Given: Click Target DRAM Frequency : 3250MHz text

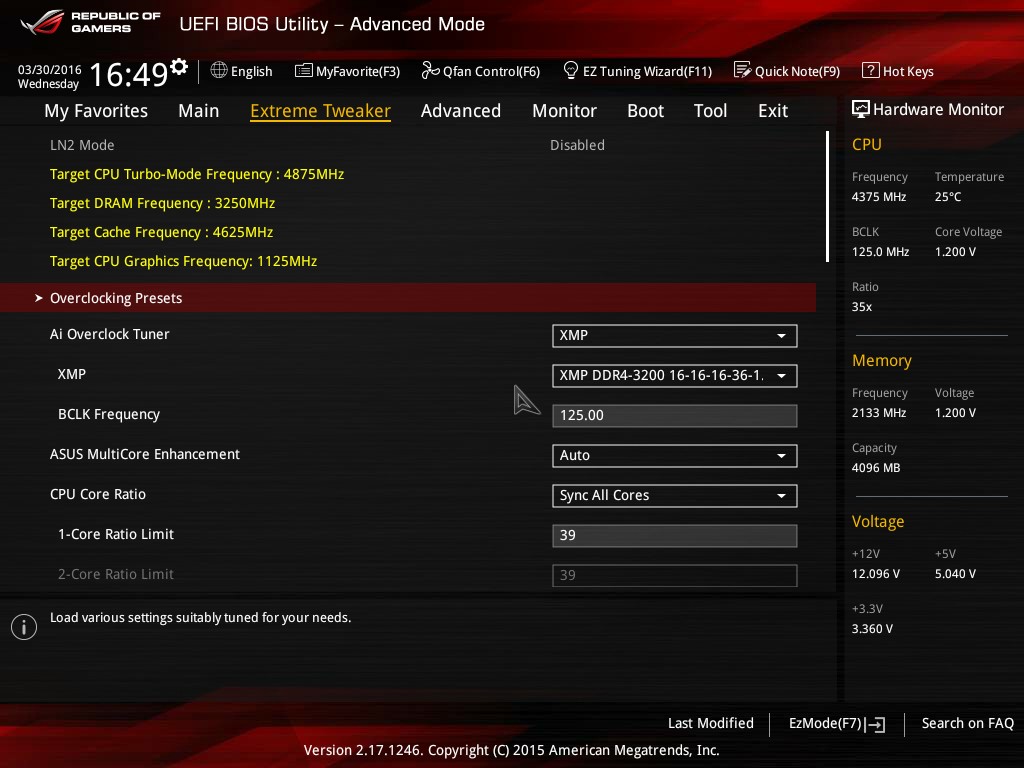Looking at the screenshot, I should click(x=163, y=203).
